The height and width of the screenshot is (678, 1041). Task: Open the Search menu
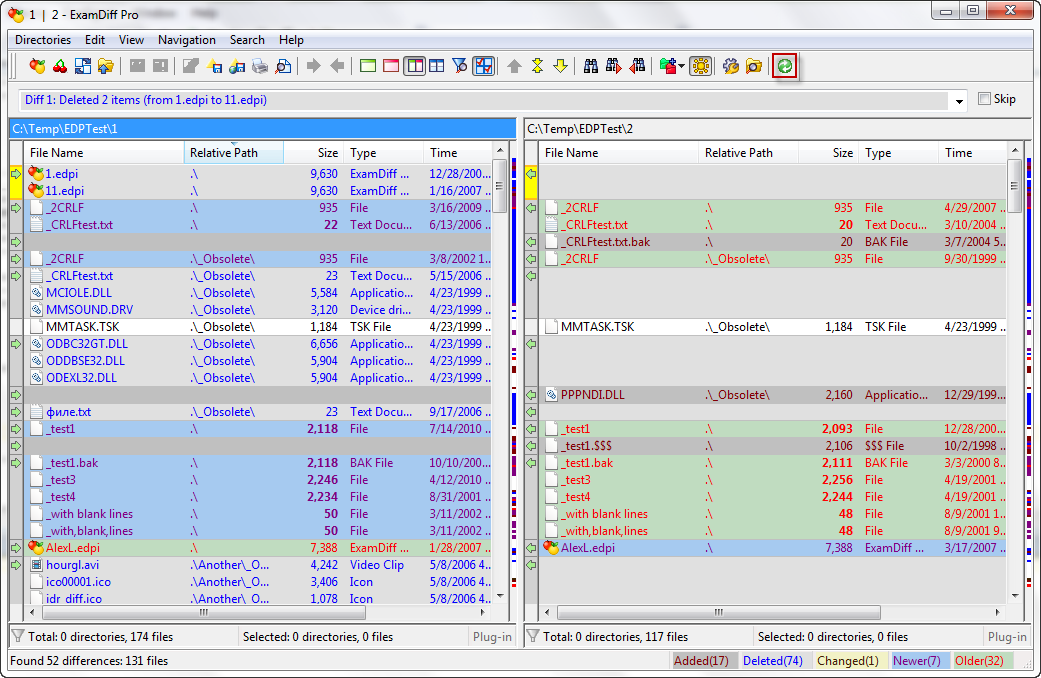[x=247, y=40]
